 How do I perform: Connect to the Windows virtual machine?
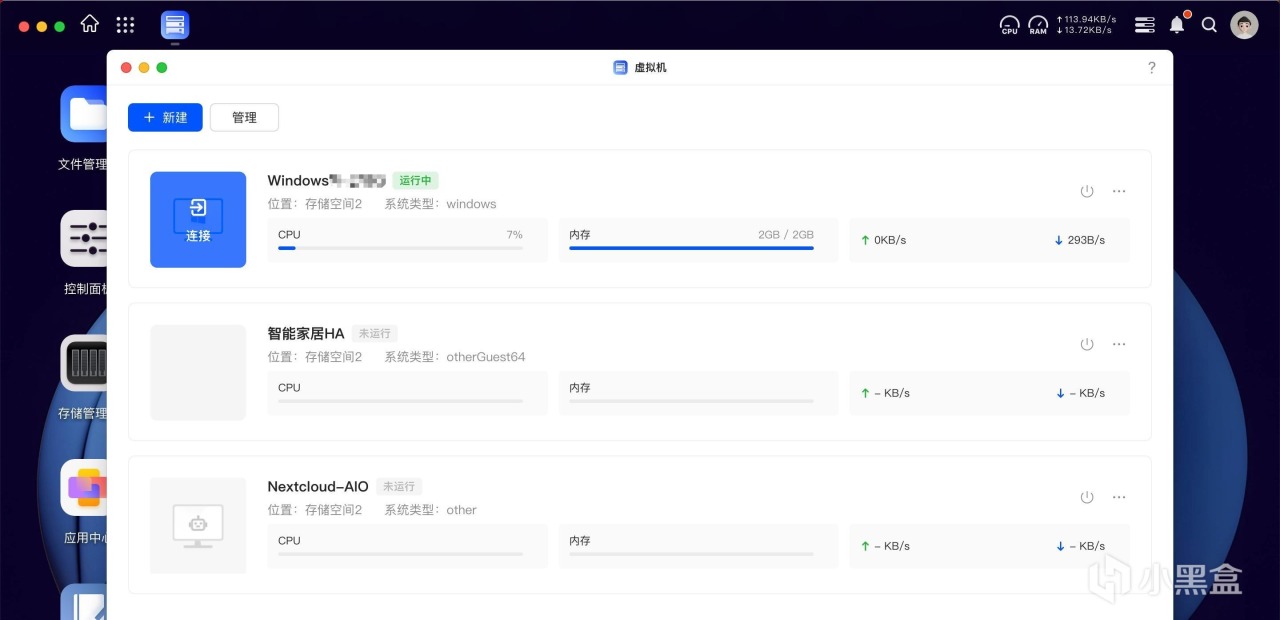pyautogui.click(x=198, y=219)
